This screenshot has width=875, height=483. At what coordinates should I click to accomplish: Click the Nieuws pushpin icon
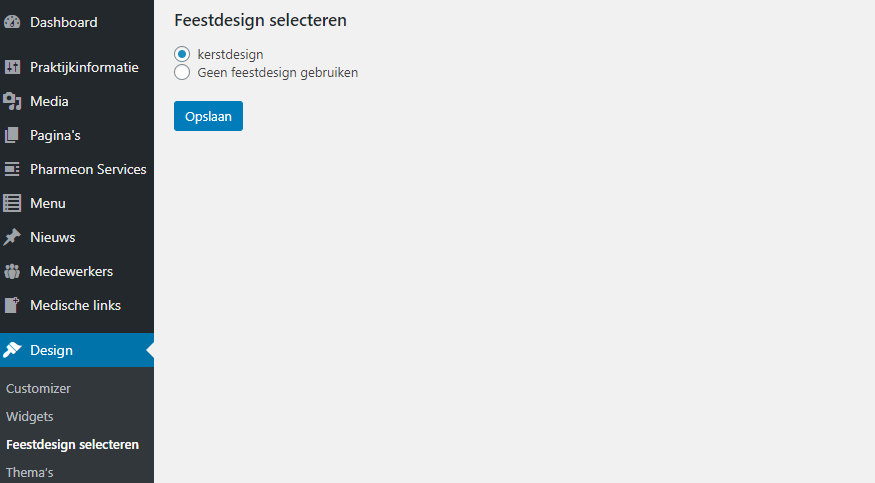[12, 237]
